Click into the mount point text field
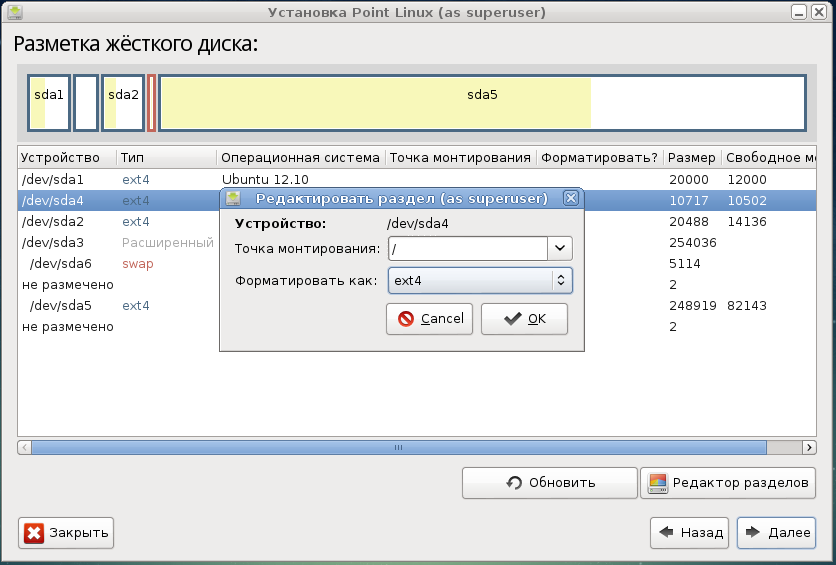This screenshot has height=565, width=836. (468, 248)
